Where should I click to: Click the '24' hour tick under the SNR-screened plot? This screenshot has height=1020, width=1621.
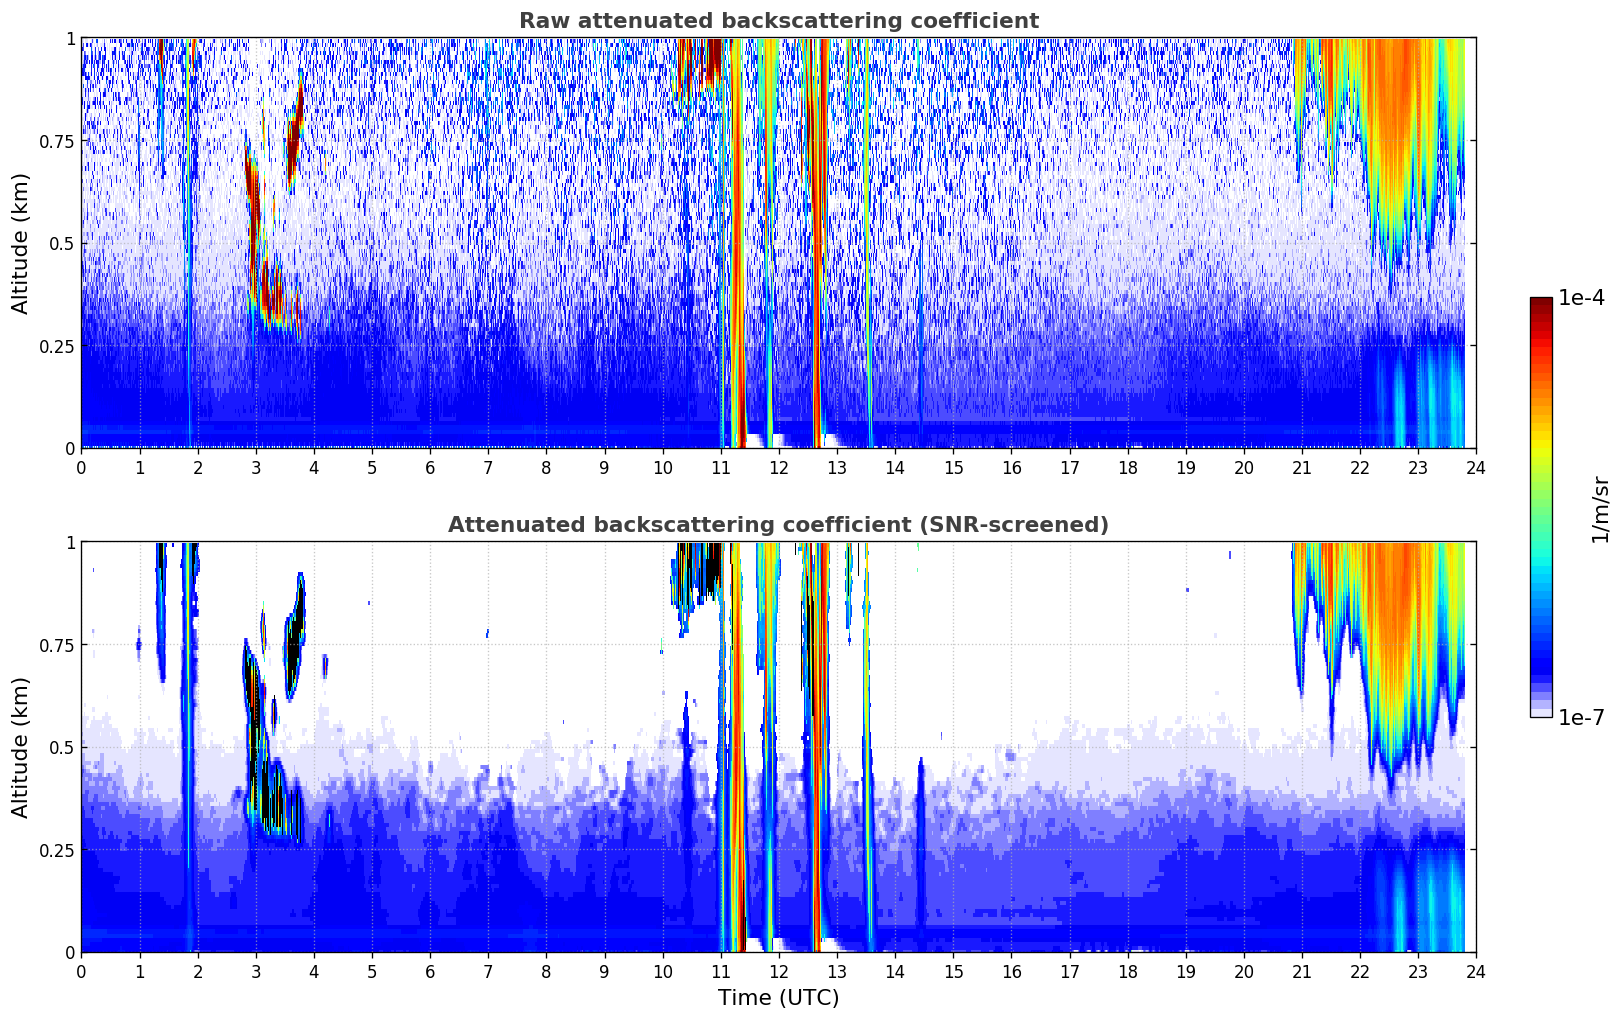point(1476,971)
